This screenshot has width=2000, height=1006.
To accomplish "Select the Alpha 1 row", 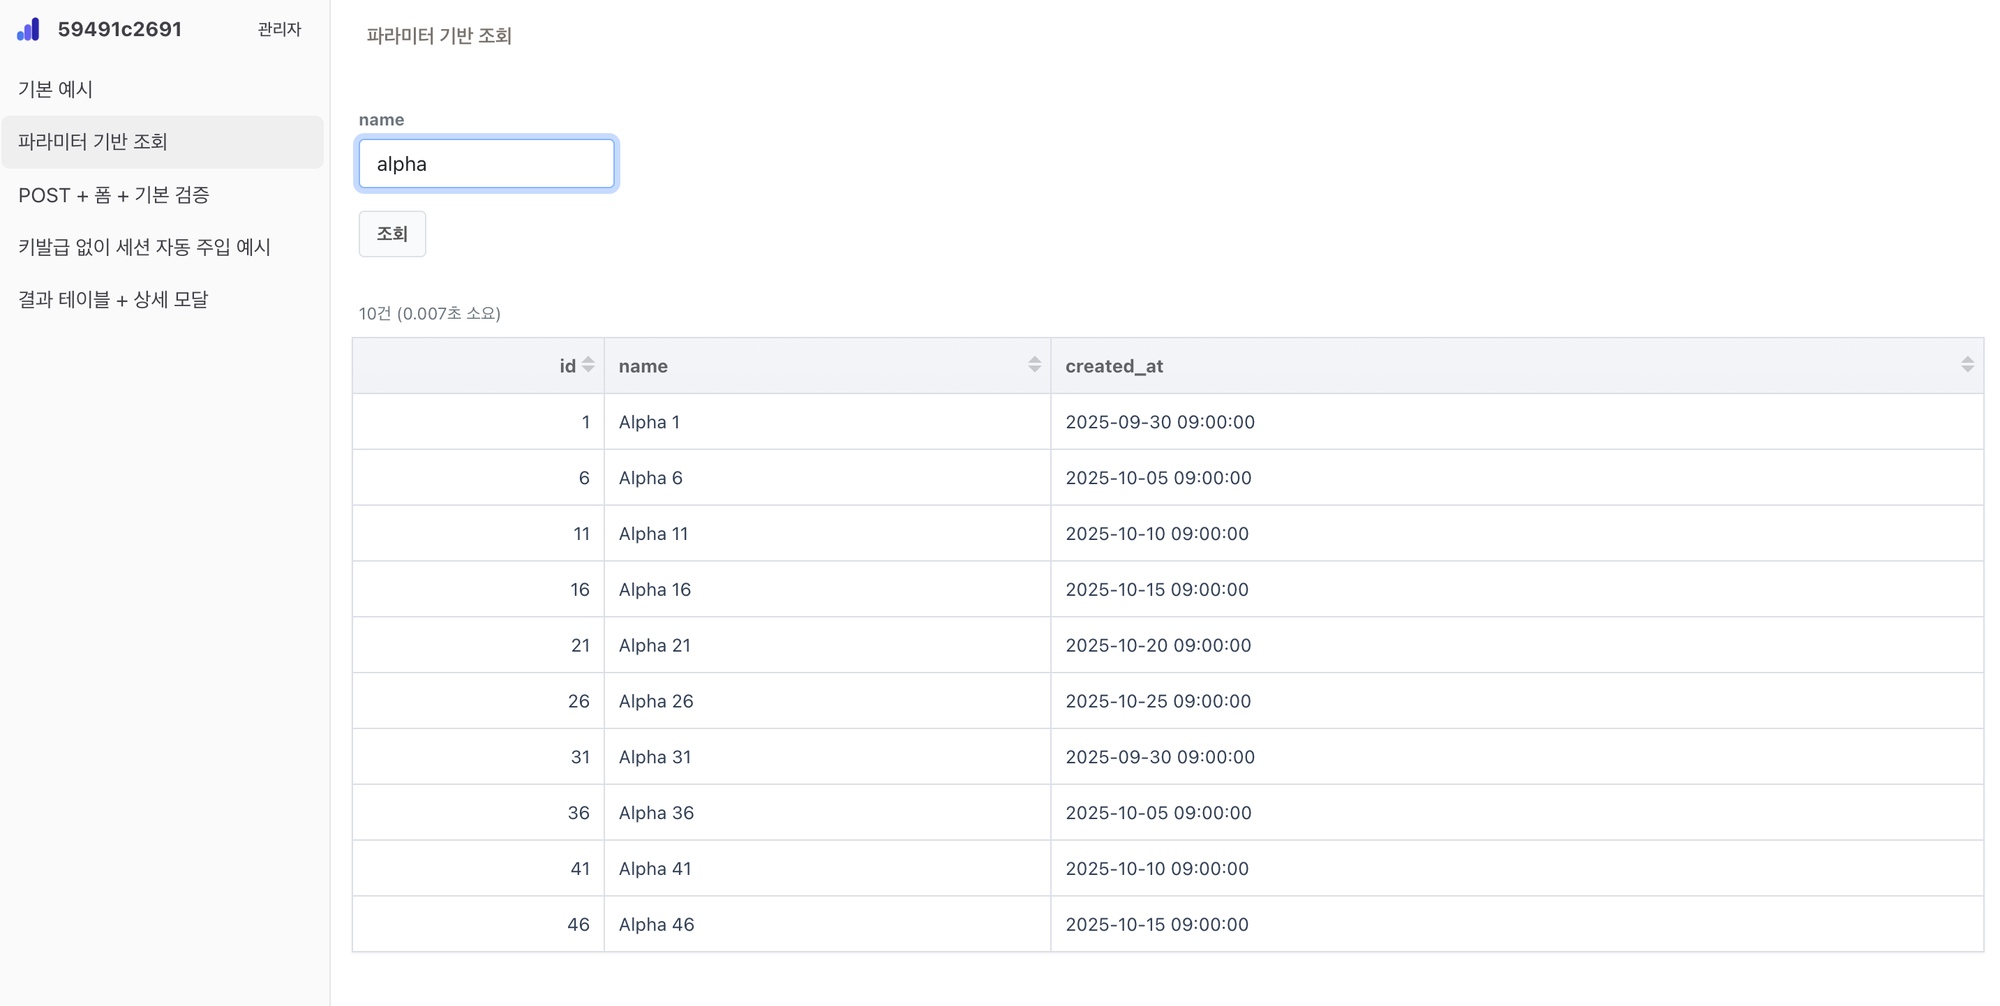I will [649, 422].
